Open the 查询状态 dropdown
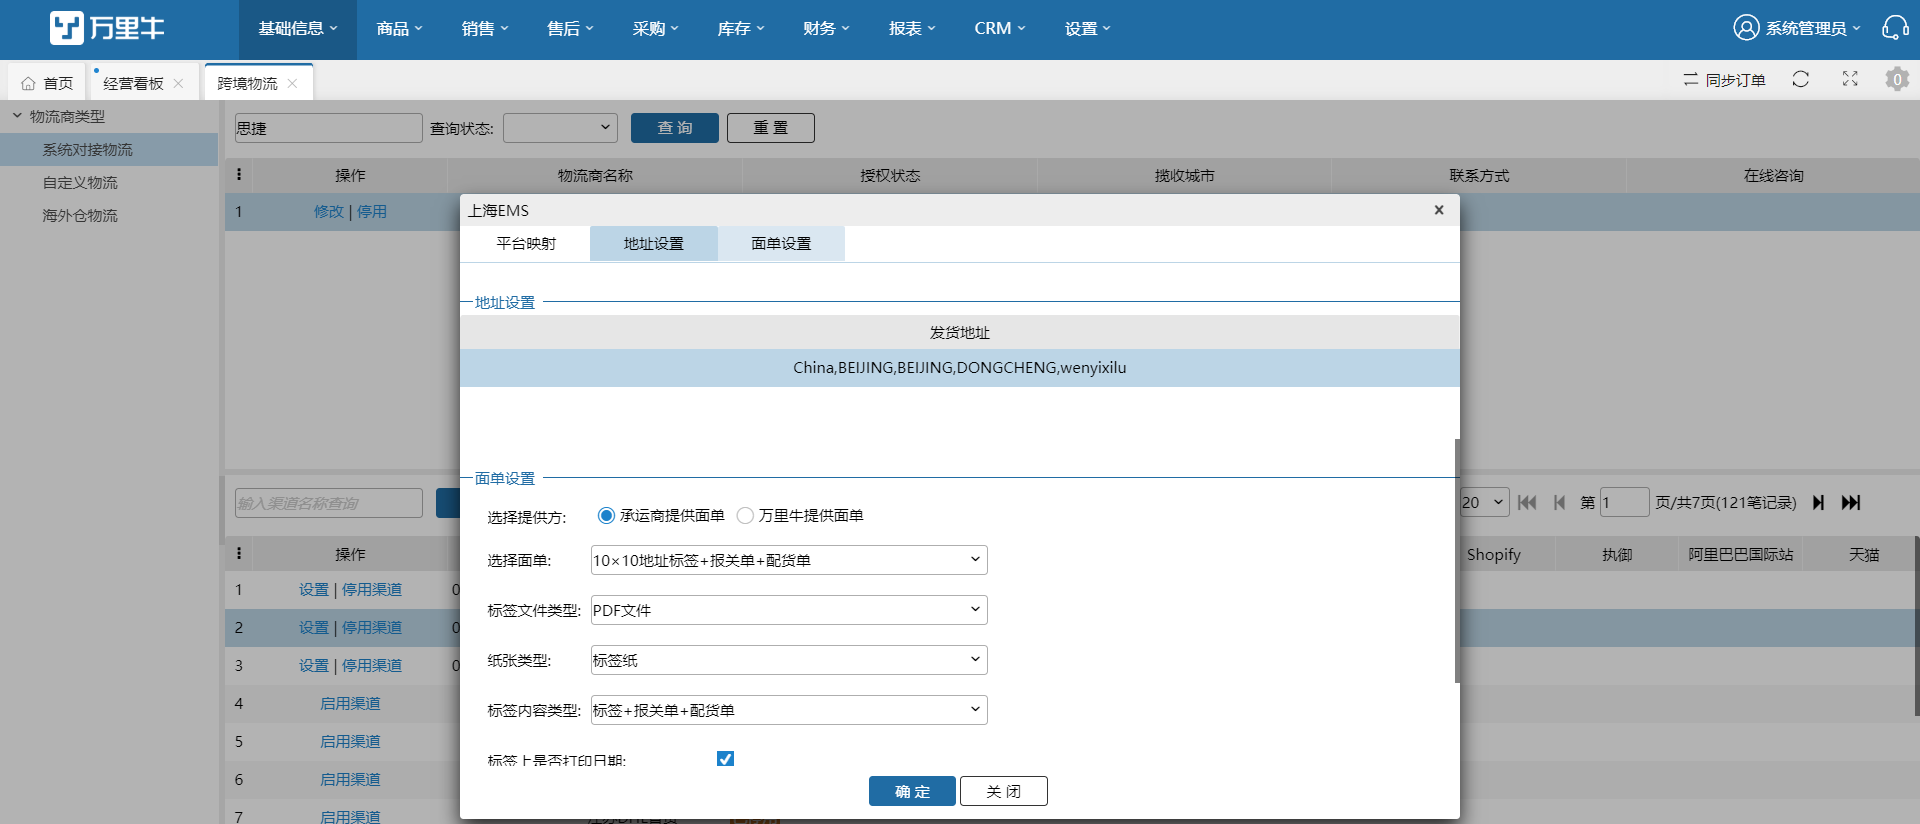 coord(560,128)
